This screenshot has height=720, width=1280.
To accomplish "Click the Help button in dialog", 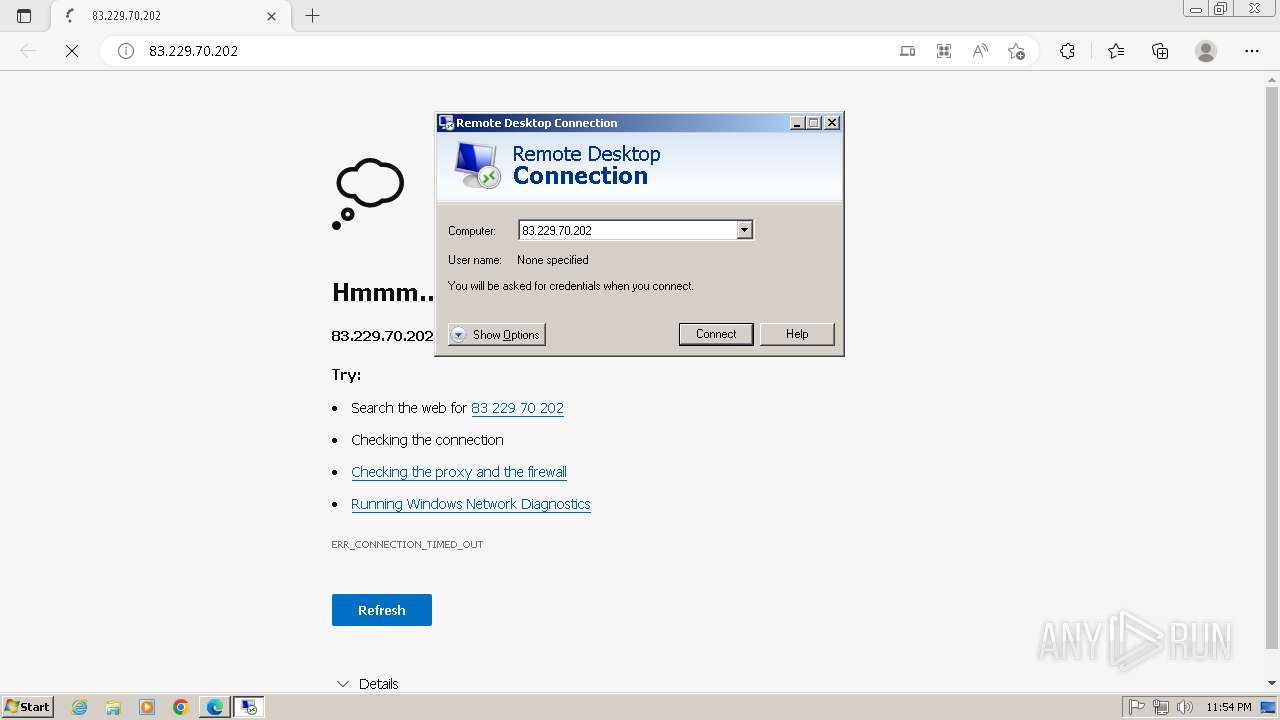I will click(797, 334).
